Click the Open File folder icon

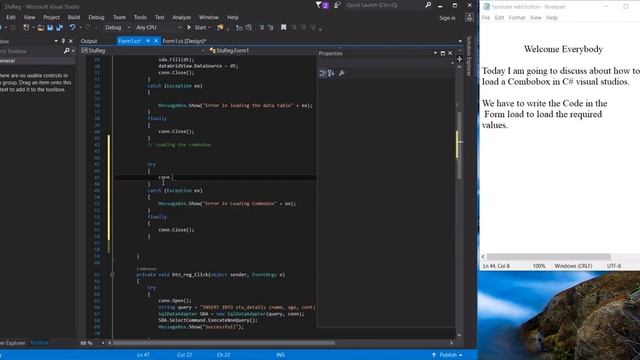tap(40, 27)
